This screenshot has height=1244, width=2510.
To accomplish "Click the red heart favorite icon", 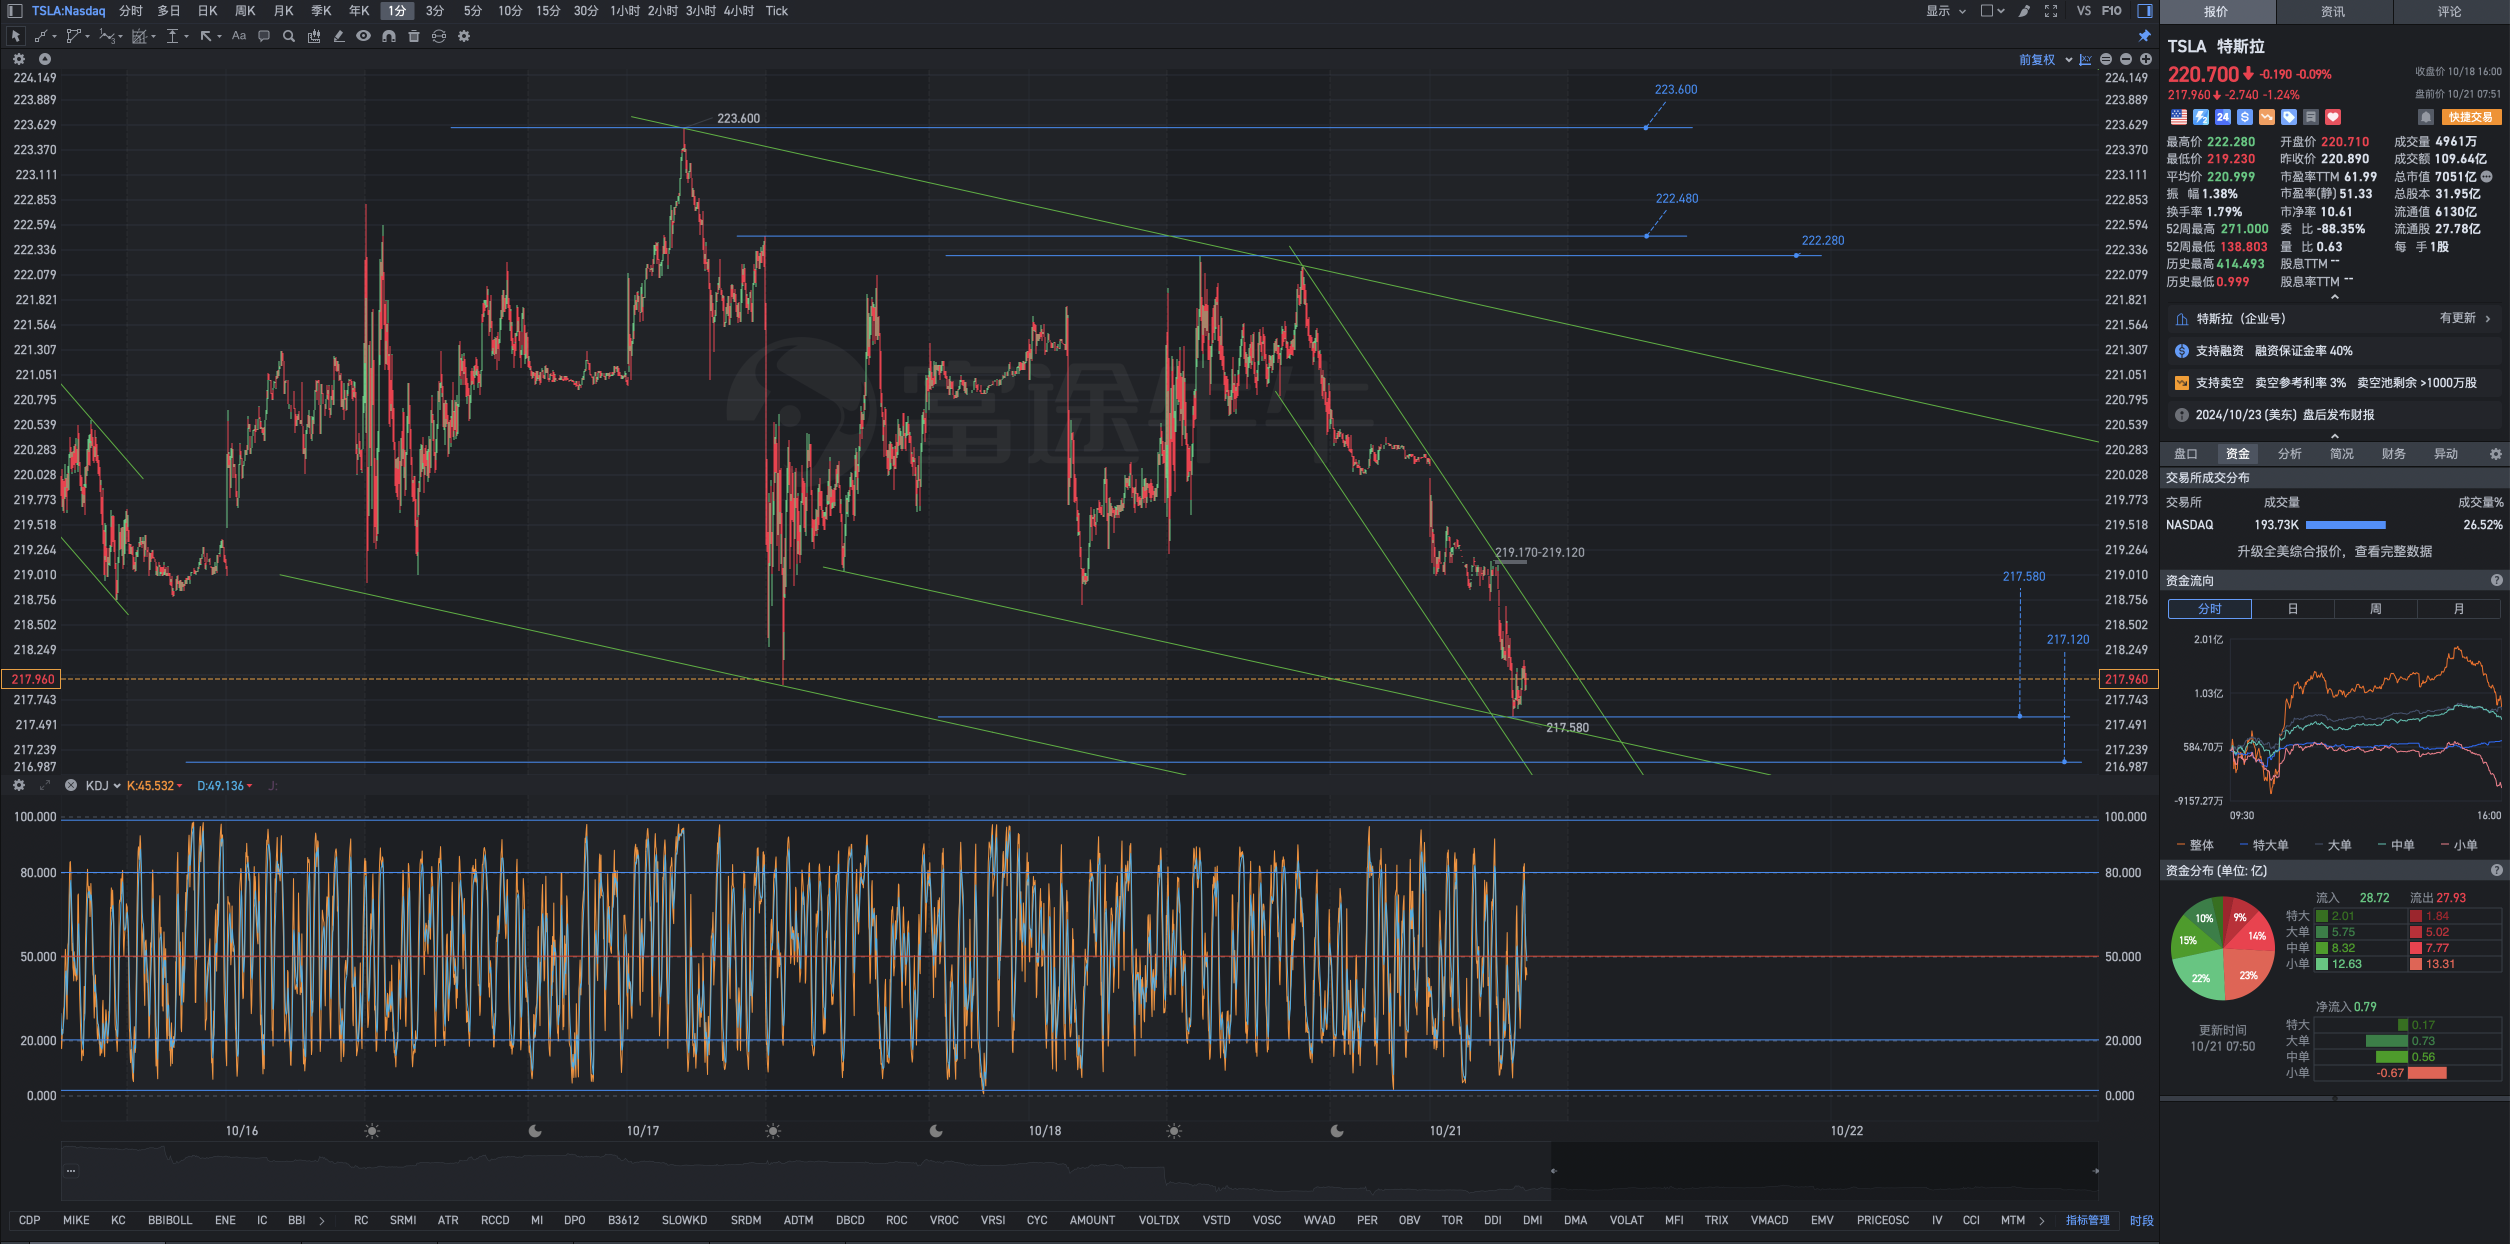I will pos(2333,117).
